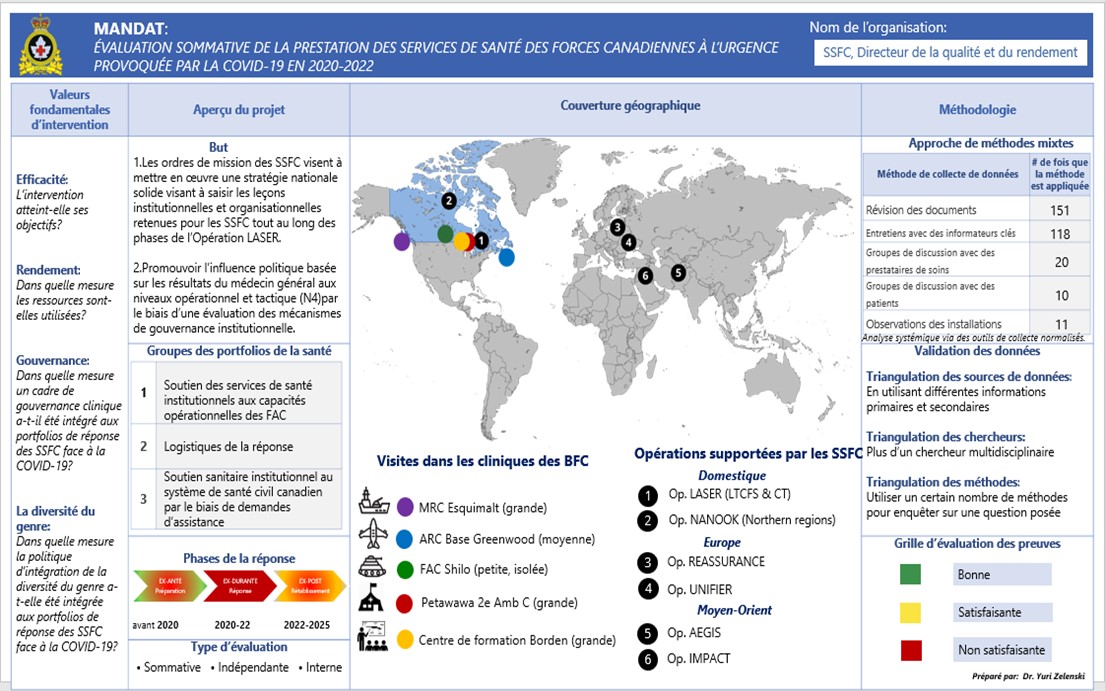
Task: Click the organisation name field showing SSFC
Action: coord(950,53)
